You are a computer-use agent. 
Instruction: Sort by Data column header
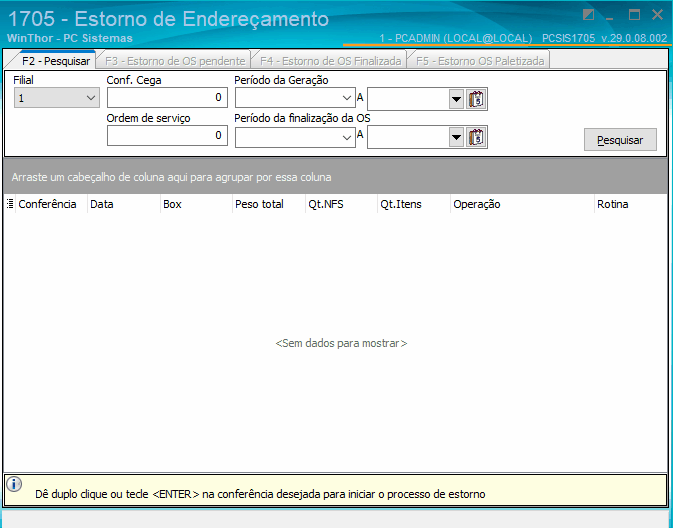pyautogui.click(x=124, y=204)
